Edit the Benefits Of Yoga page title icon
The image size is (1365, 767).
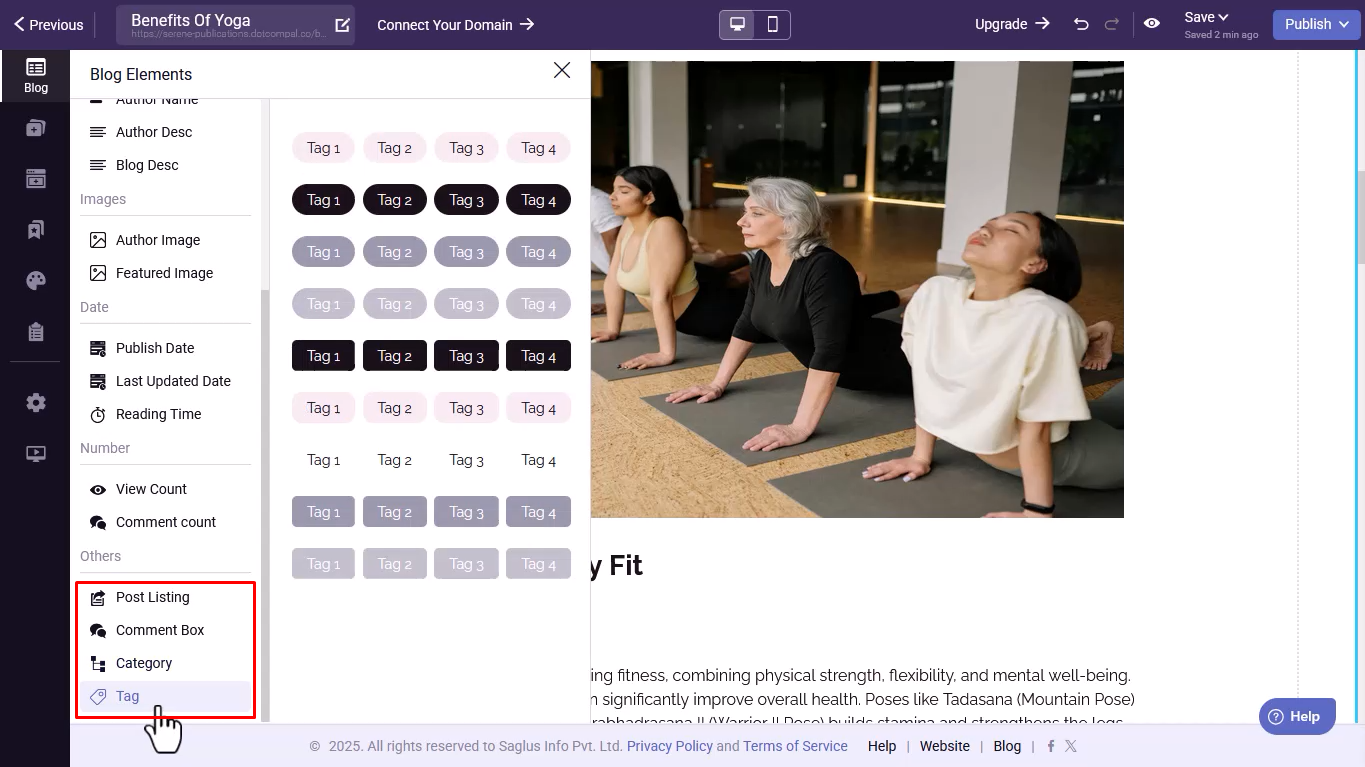(x=343, y=25)
